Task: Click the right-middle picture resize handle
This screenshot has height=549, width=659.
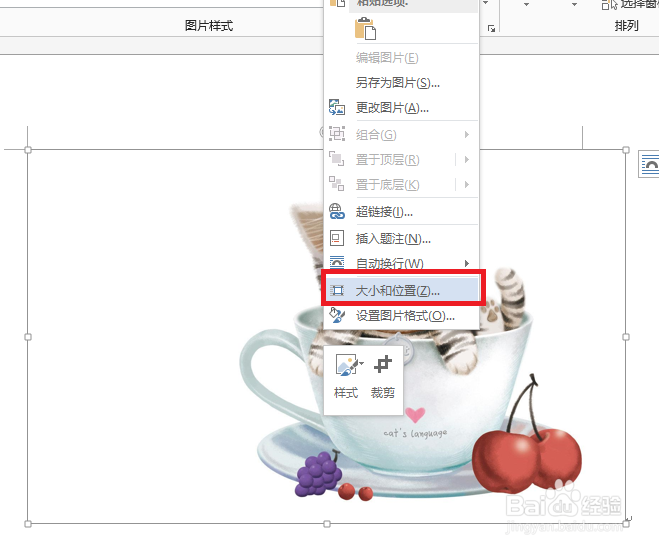Action: coord(626,337)
